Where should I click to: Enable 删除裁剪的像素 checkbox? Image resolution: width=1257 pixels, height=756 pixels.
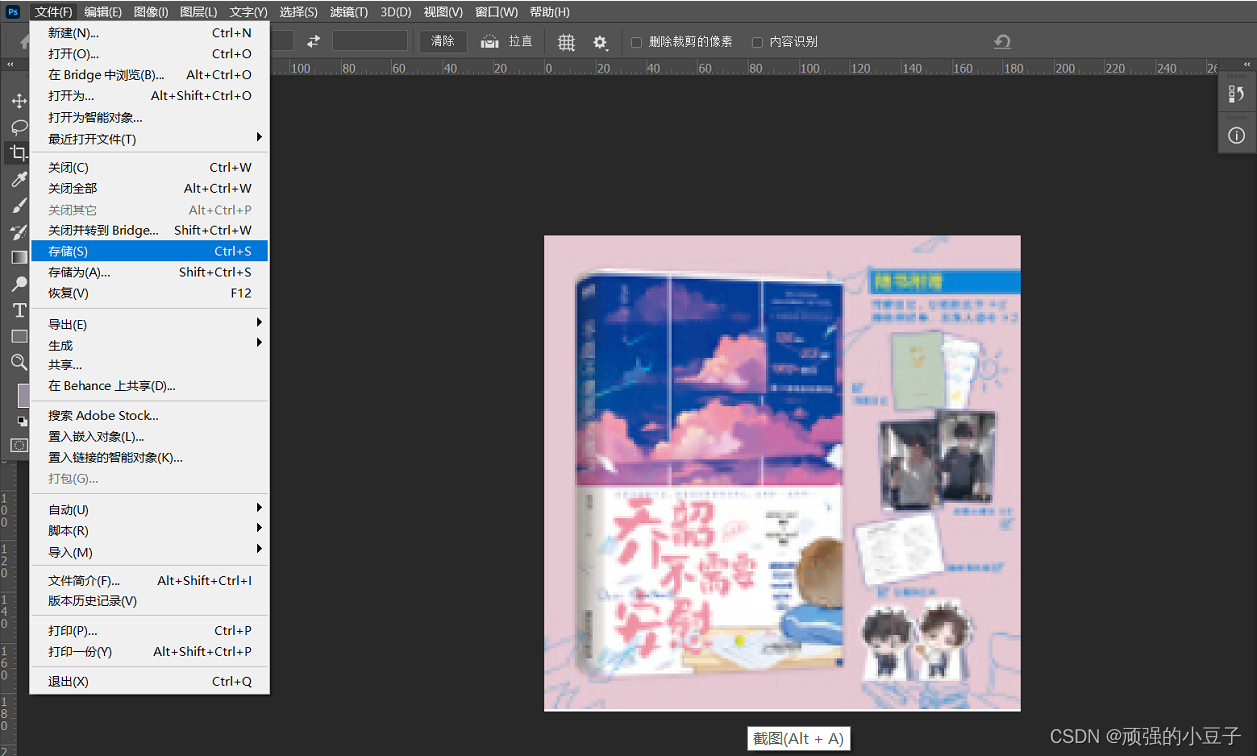(636, 42)
